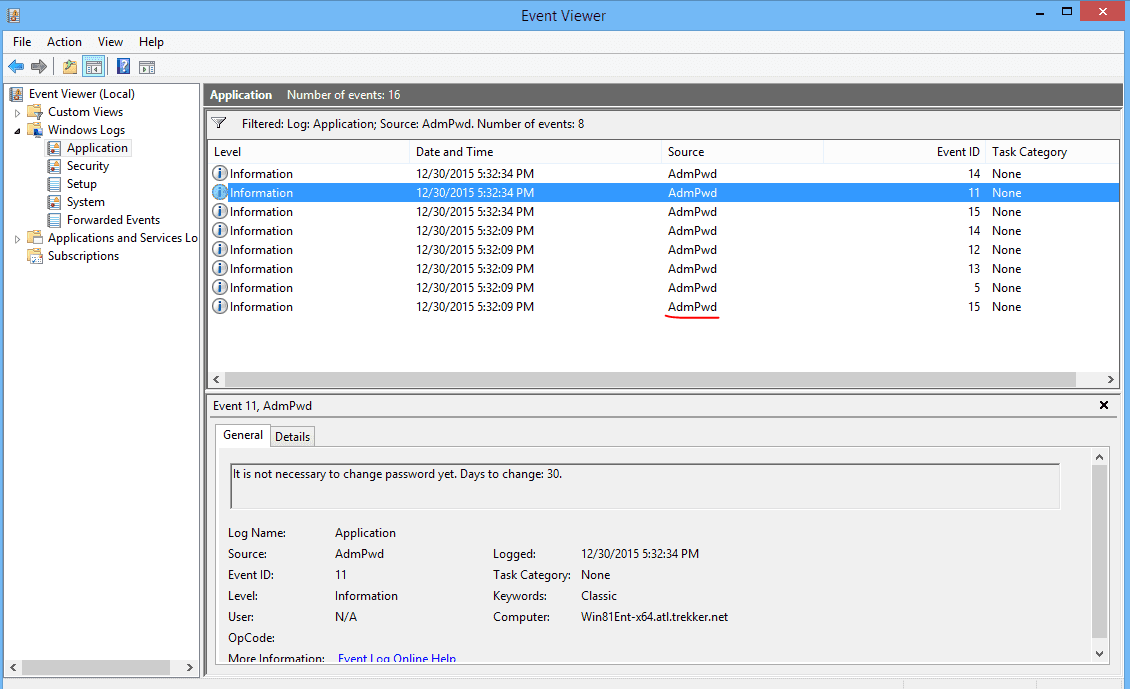Screen dimensions: 1130x689
Task: Click the tree pane horizontal scrollbar thumb
Action: click(96, 667)
